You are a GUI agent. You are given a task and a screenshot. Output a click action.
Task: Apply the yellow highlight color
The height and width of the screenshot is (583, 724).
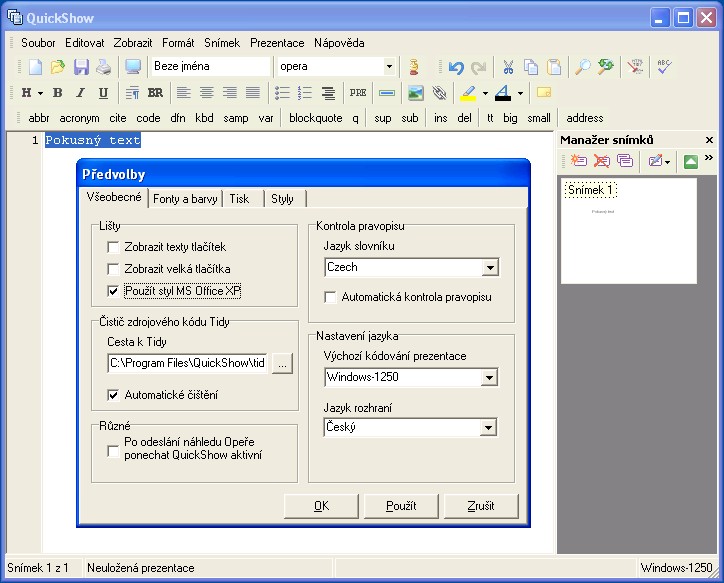468,93
